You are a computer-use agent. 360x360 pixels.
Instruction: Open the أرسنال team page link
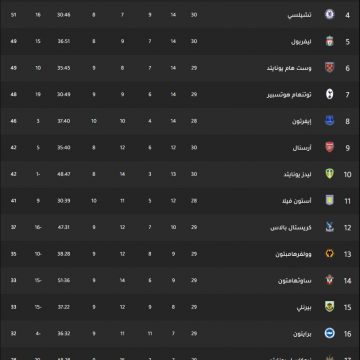tap(302, 148)
